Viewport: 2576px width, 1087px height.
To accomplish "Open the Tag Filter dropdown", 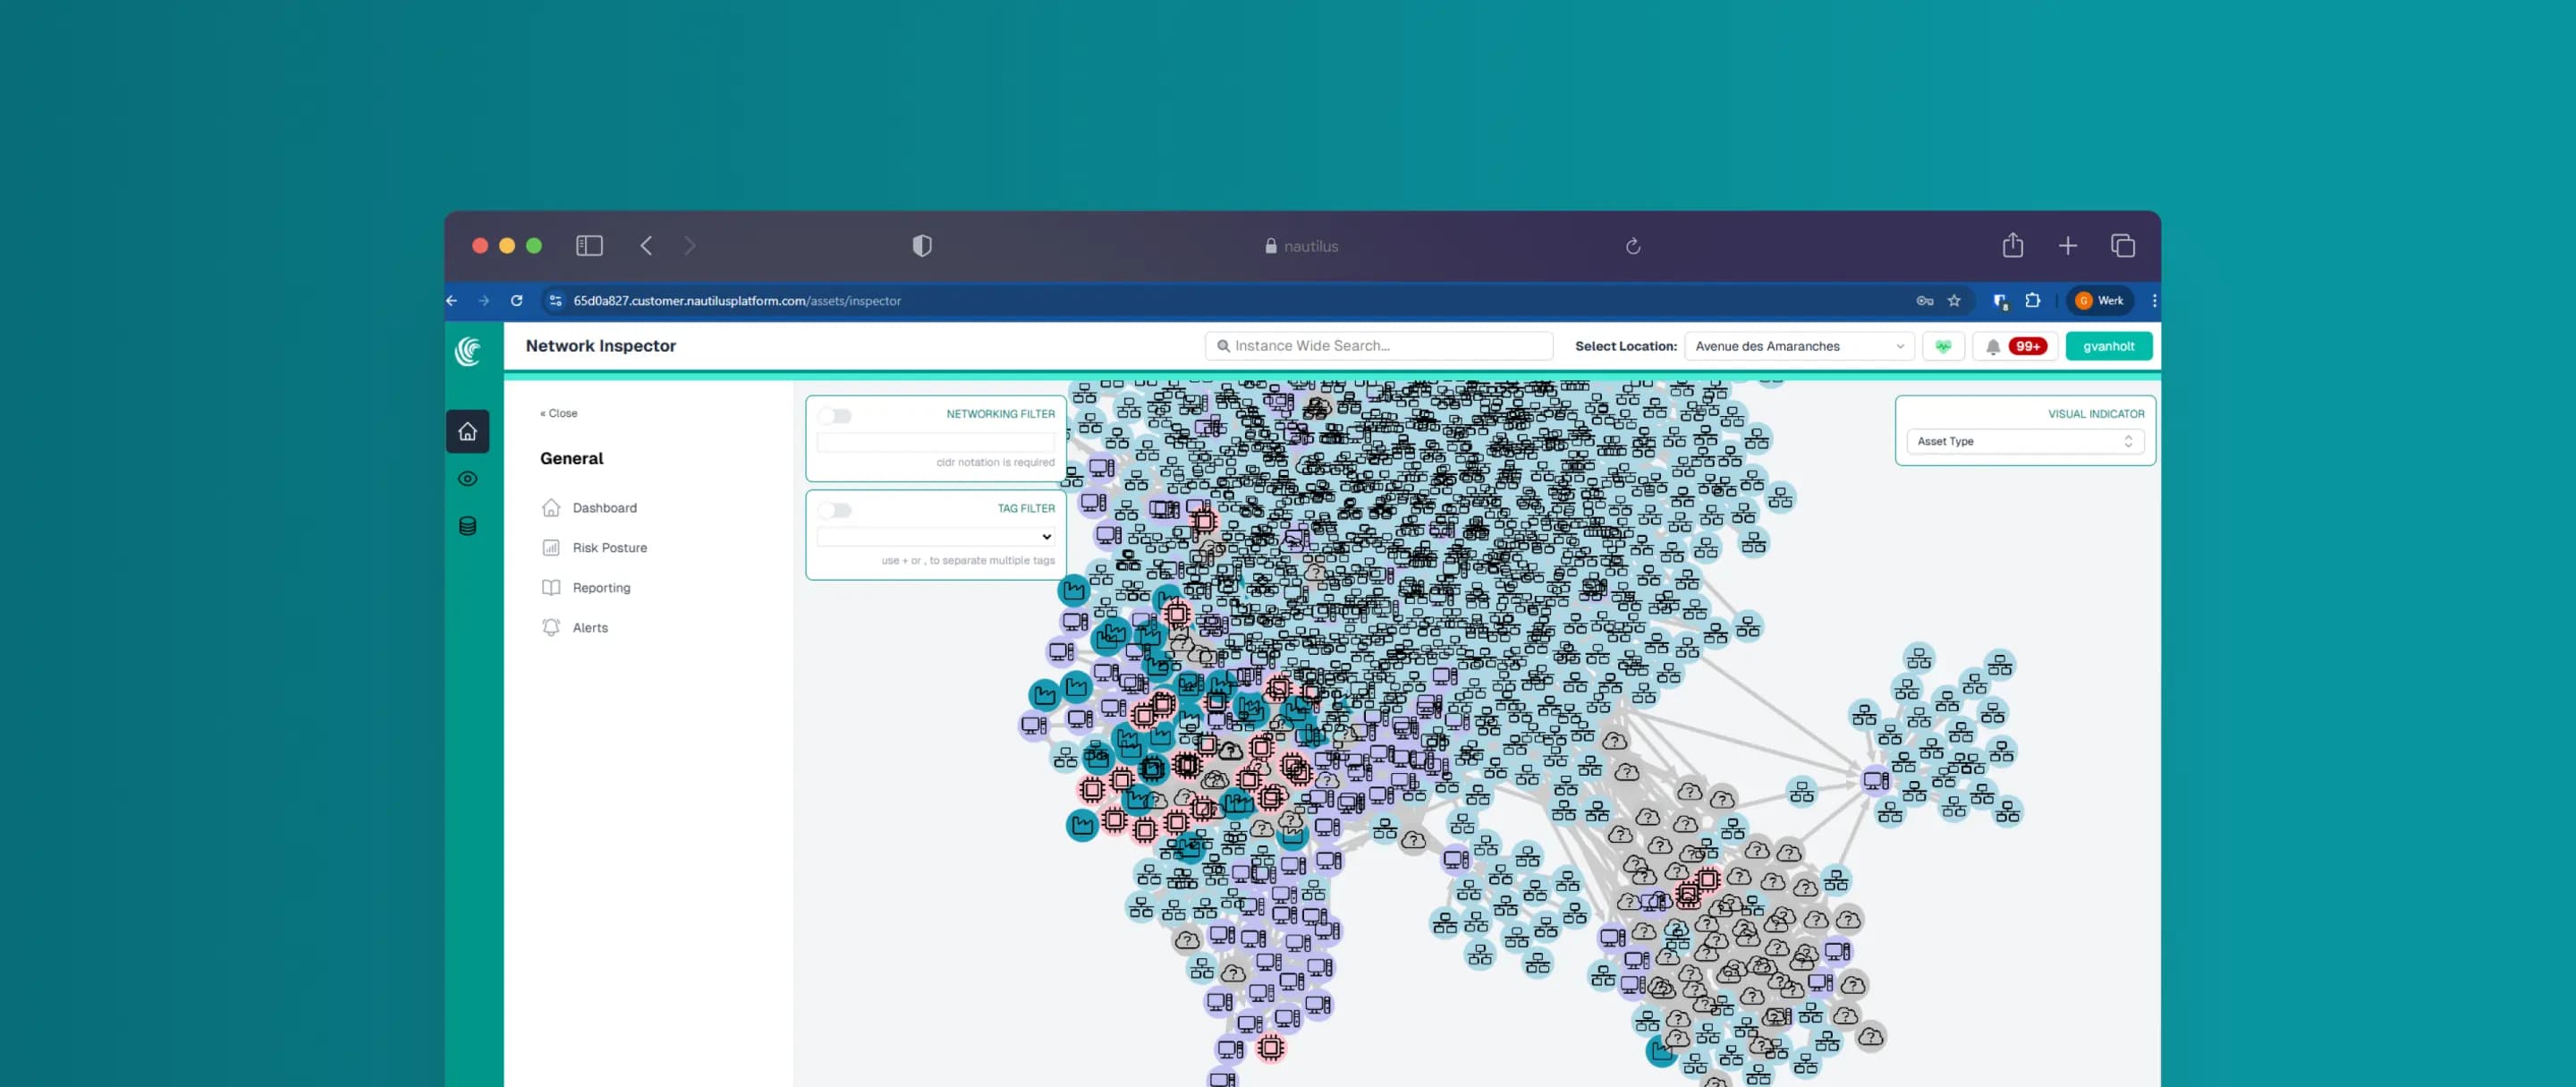I will (936, 537).
